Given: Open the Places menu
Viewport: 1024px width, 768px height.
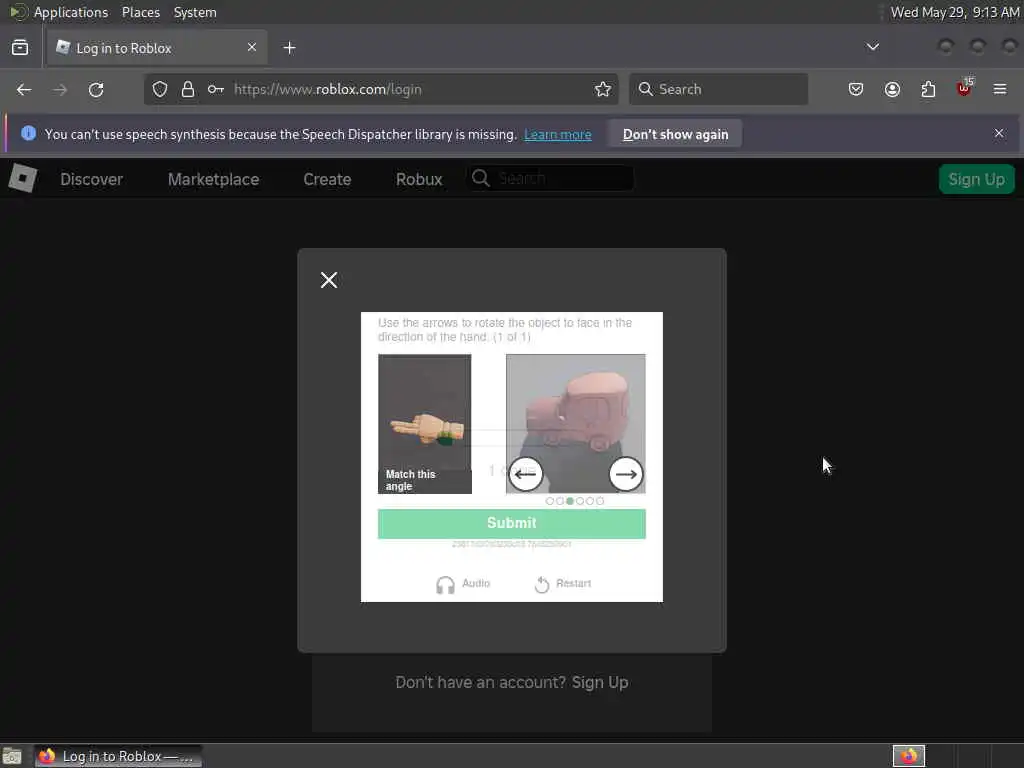Looking at the screenshot, I should (141, 12).
